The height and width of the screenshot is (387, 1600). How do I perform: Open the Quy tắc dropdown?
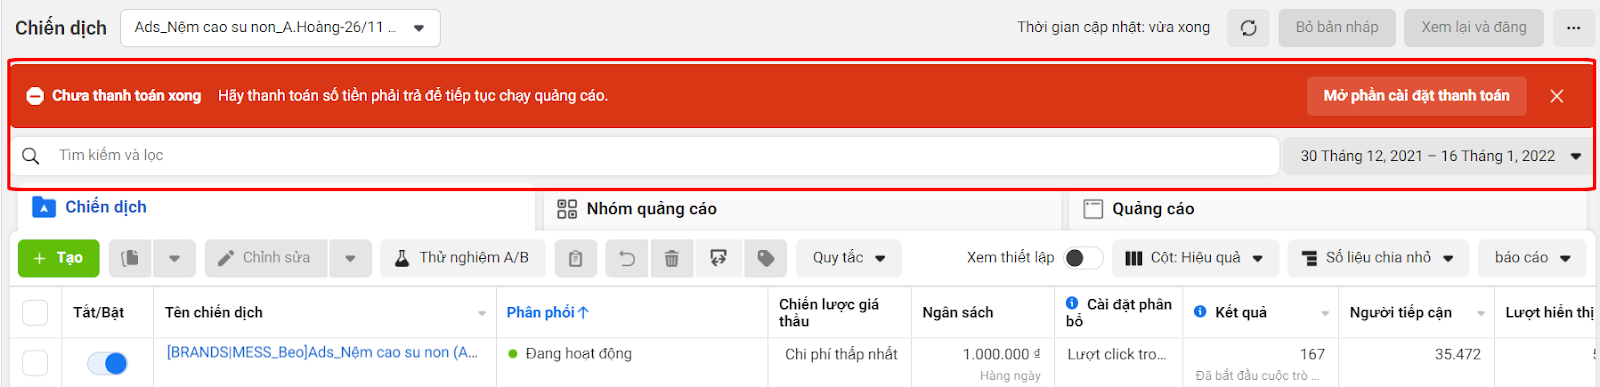pos(849,258)
